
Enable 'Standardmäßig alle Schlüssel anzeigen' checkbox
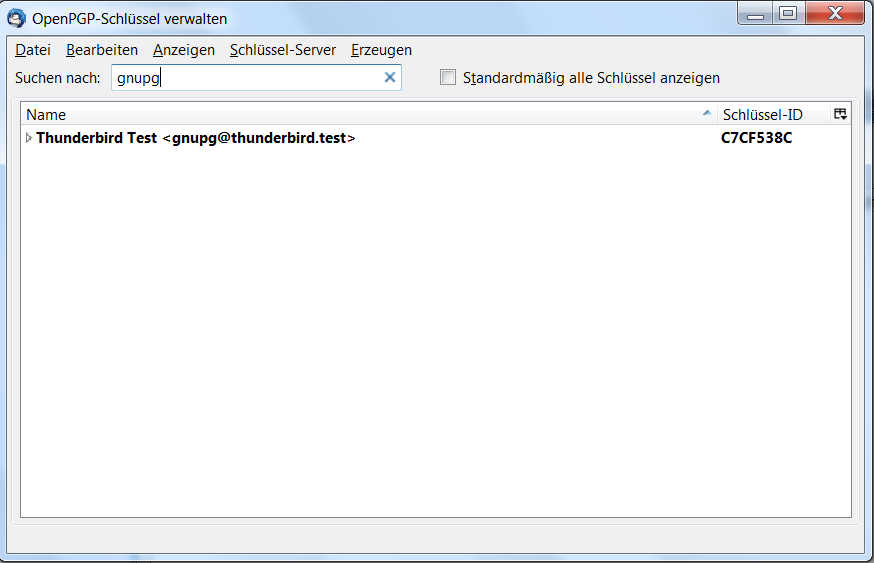click(x=448, y=77)
